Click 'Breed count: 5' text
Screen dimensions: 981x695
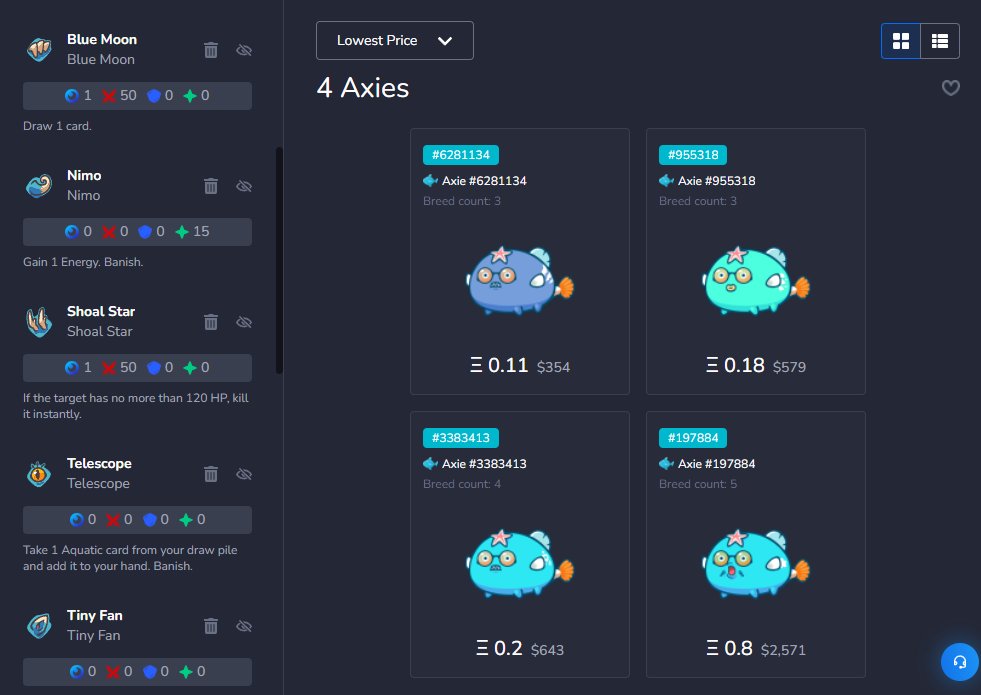pyautogui.click(x=698, y=484)
